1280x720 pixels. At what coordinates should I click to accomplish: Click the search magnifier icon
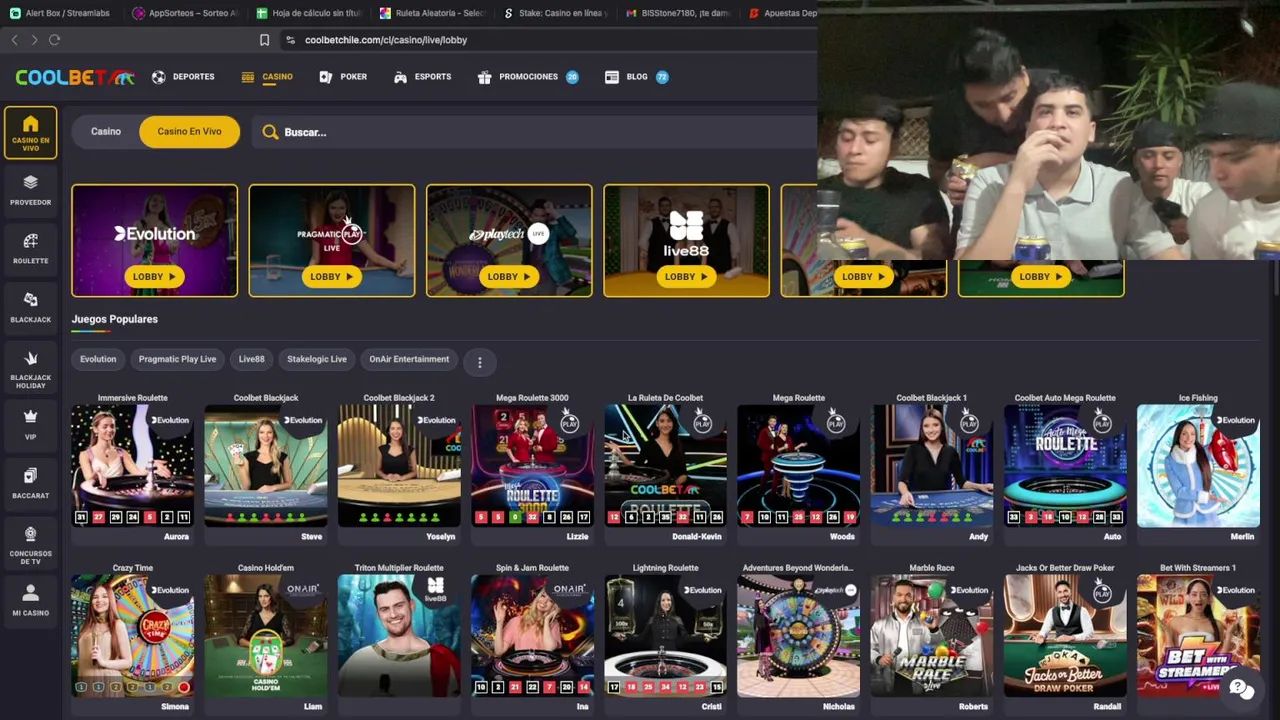point(270,132)
